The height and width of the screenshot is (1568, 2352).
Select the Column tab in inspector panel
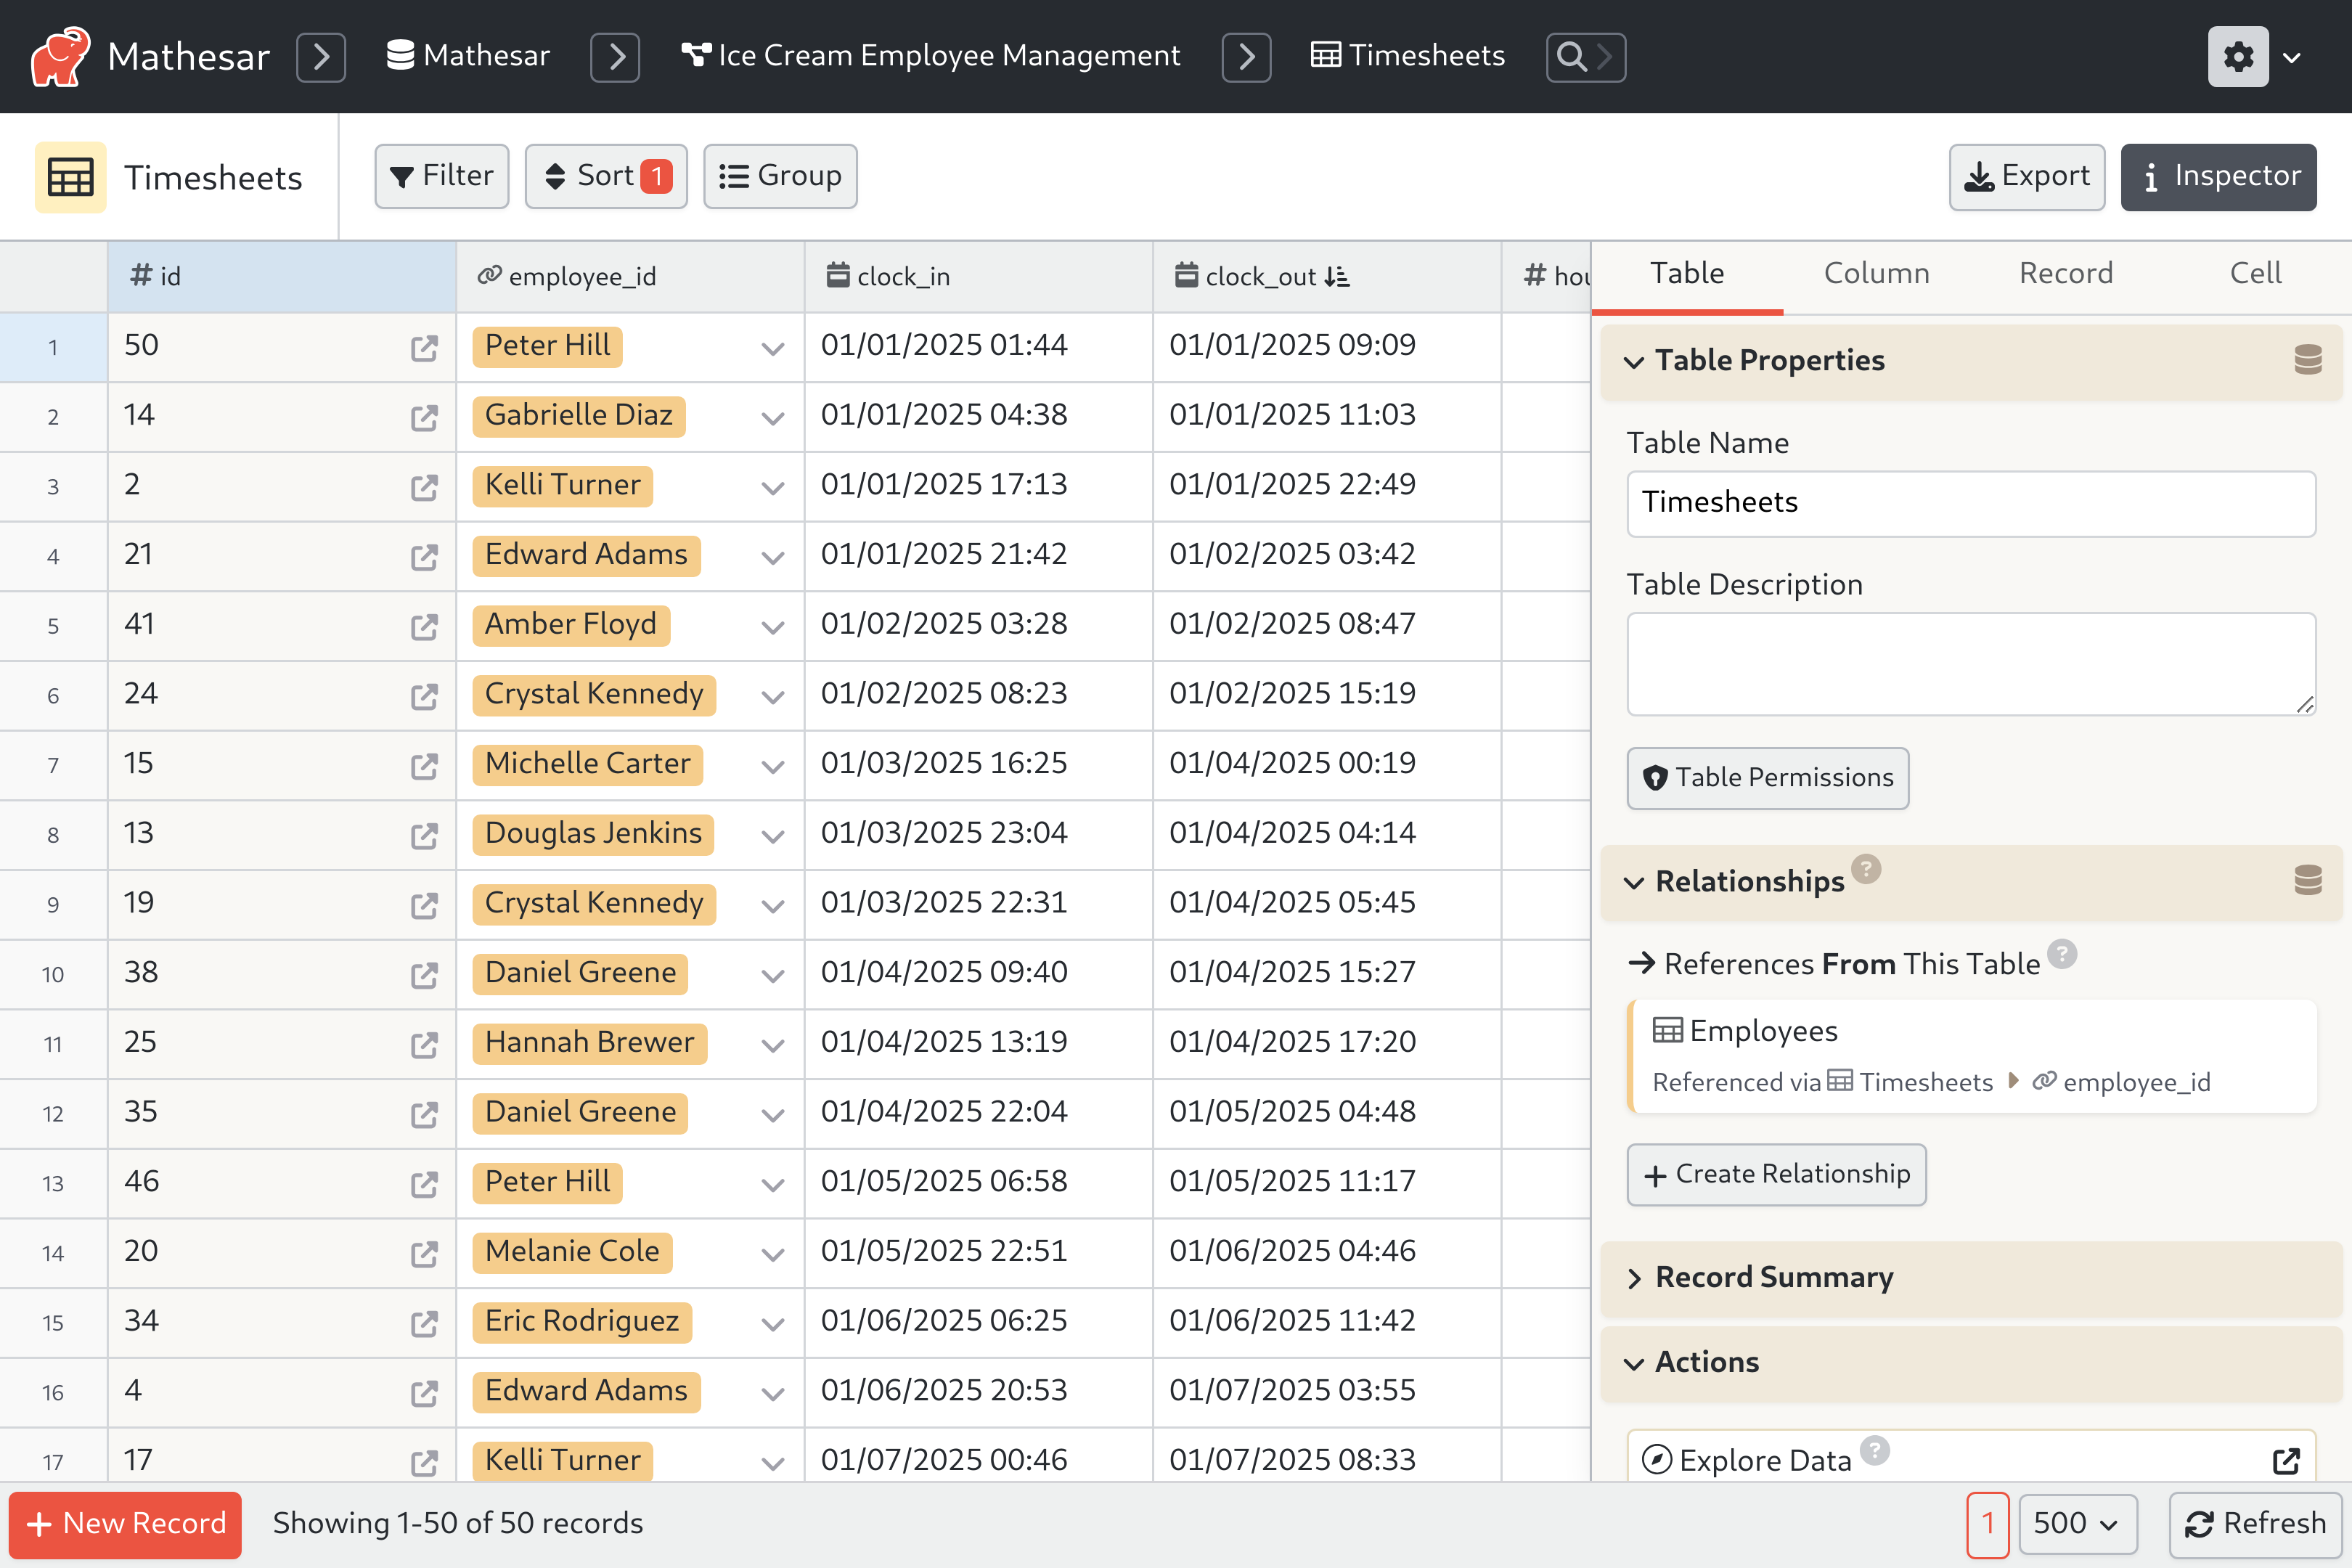pyautogui.click(x=1876, y=273)
